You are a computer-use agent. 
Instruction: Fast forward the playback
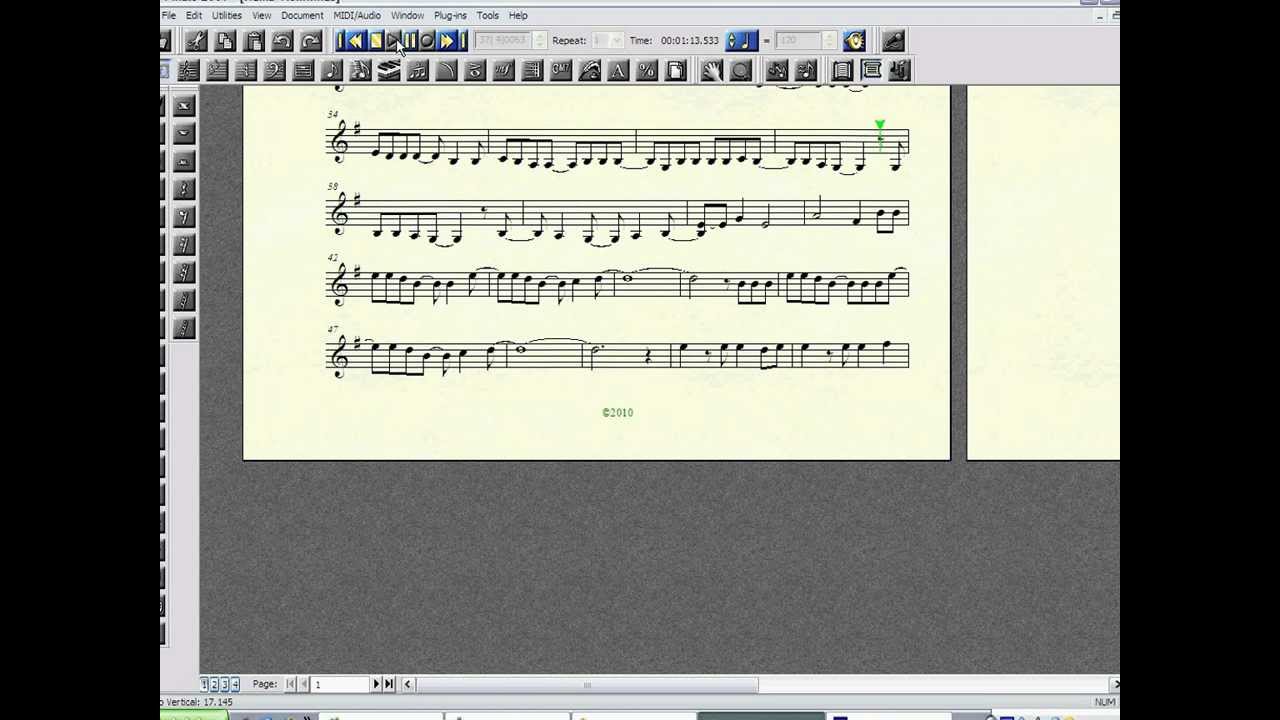[x=447, y=41]
